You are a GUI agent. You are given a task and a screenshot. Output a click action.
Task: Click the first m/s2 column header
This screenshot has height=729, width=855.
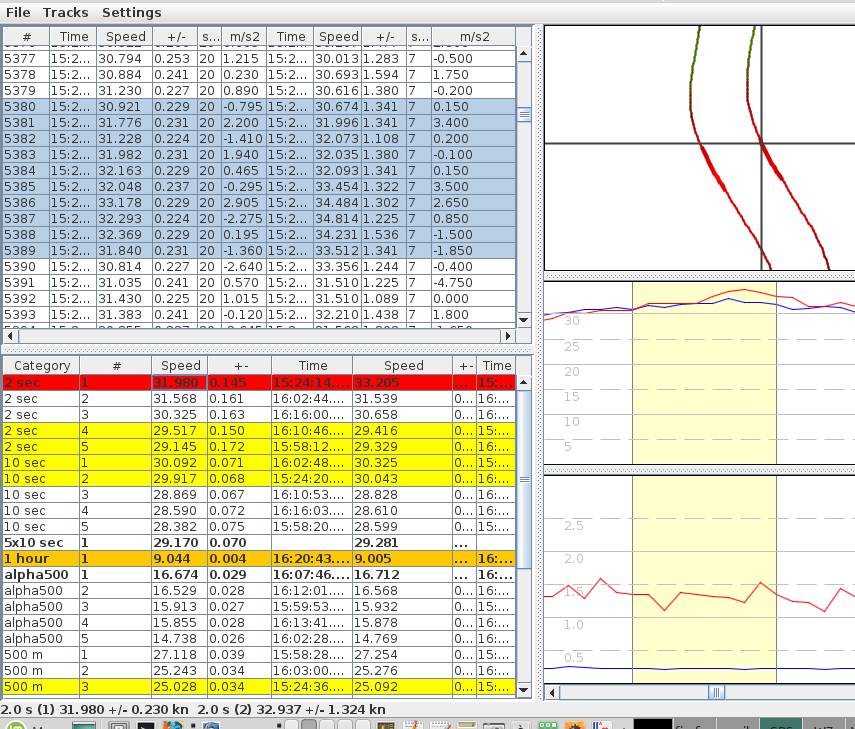[244, 36]
